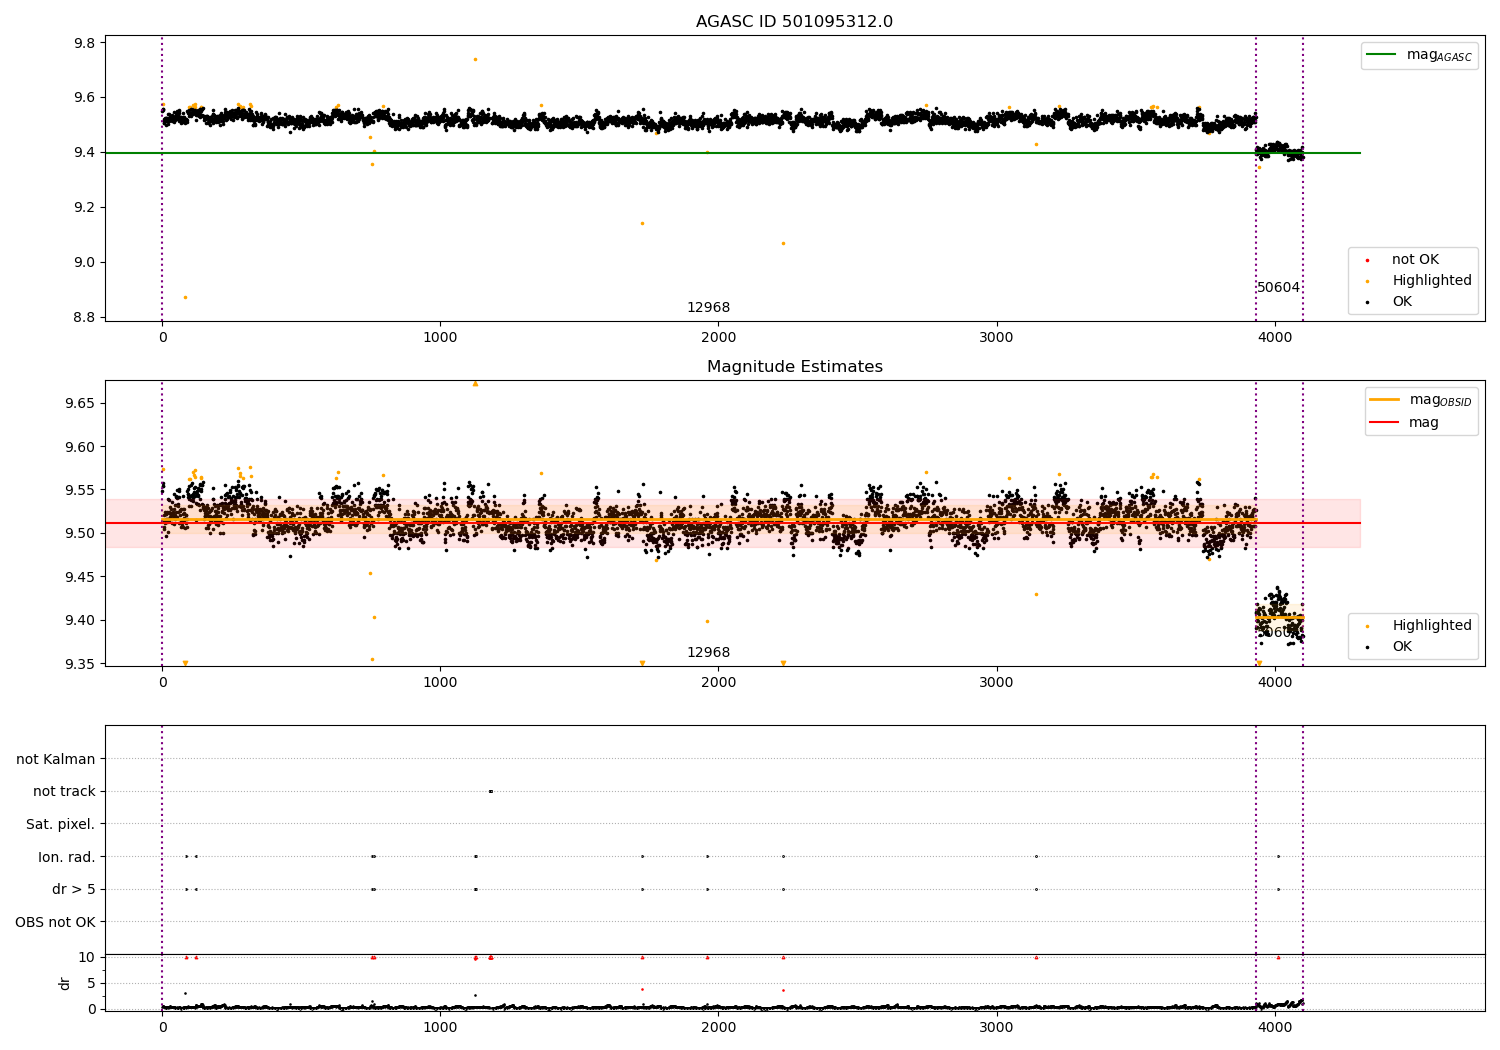
Task: Click the orange mag OBSID legend line
Action: click(1385, 400)
